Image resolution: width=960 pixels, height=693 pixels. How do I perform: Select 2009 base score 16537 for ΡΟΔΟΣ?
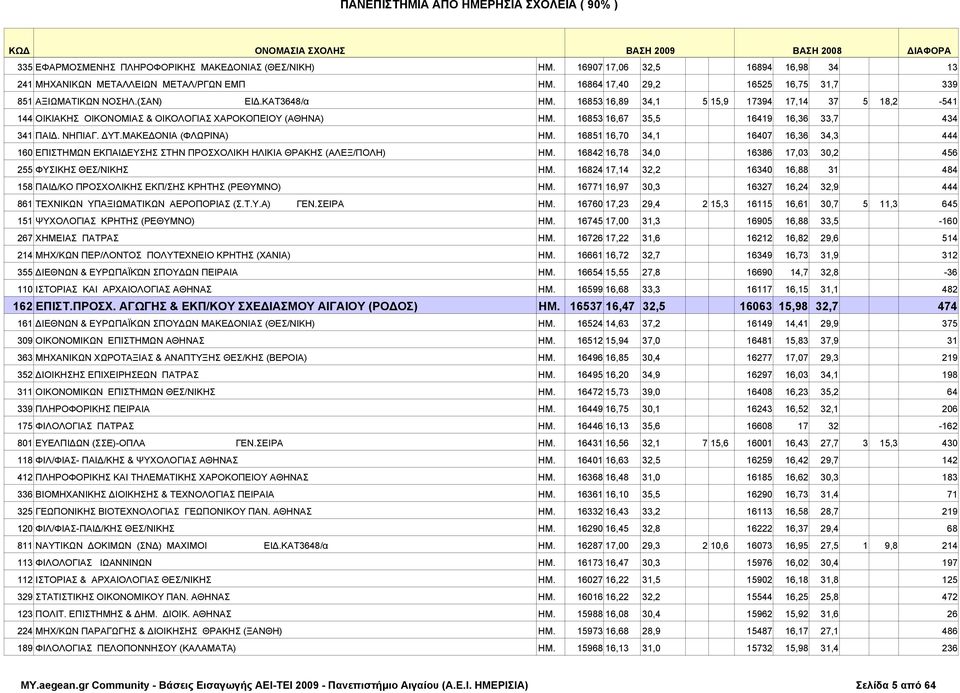586,306
